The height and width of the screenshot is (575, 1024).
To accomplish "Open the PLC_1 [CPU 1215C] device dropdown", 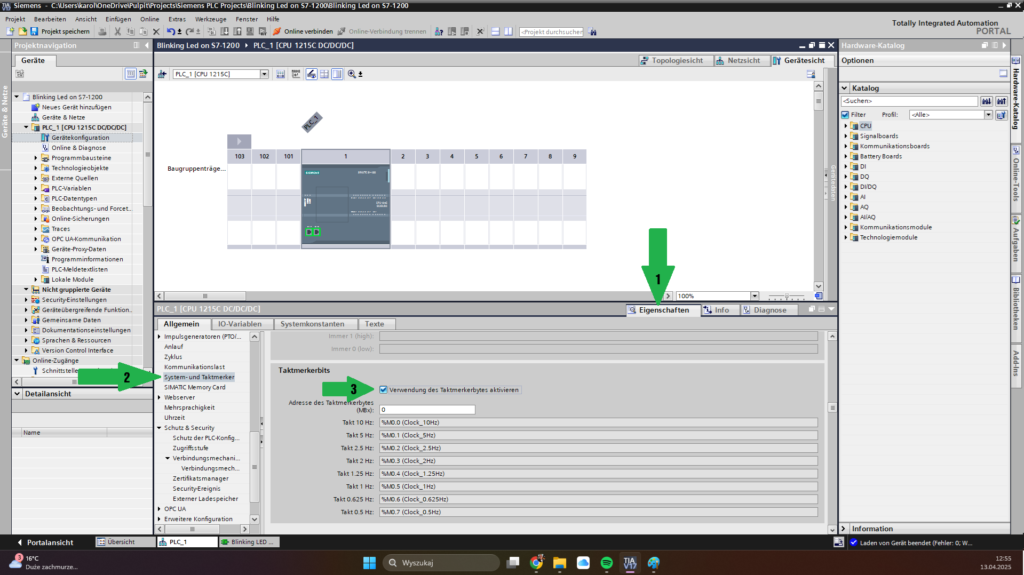I will pos(264,74).
